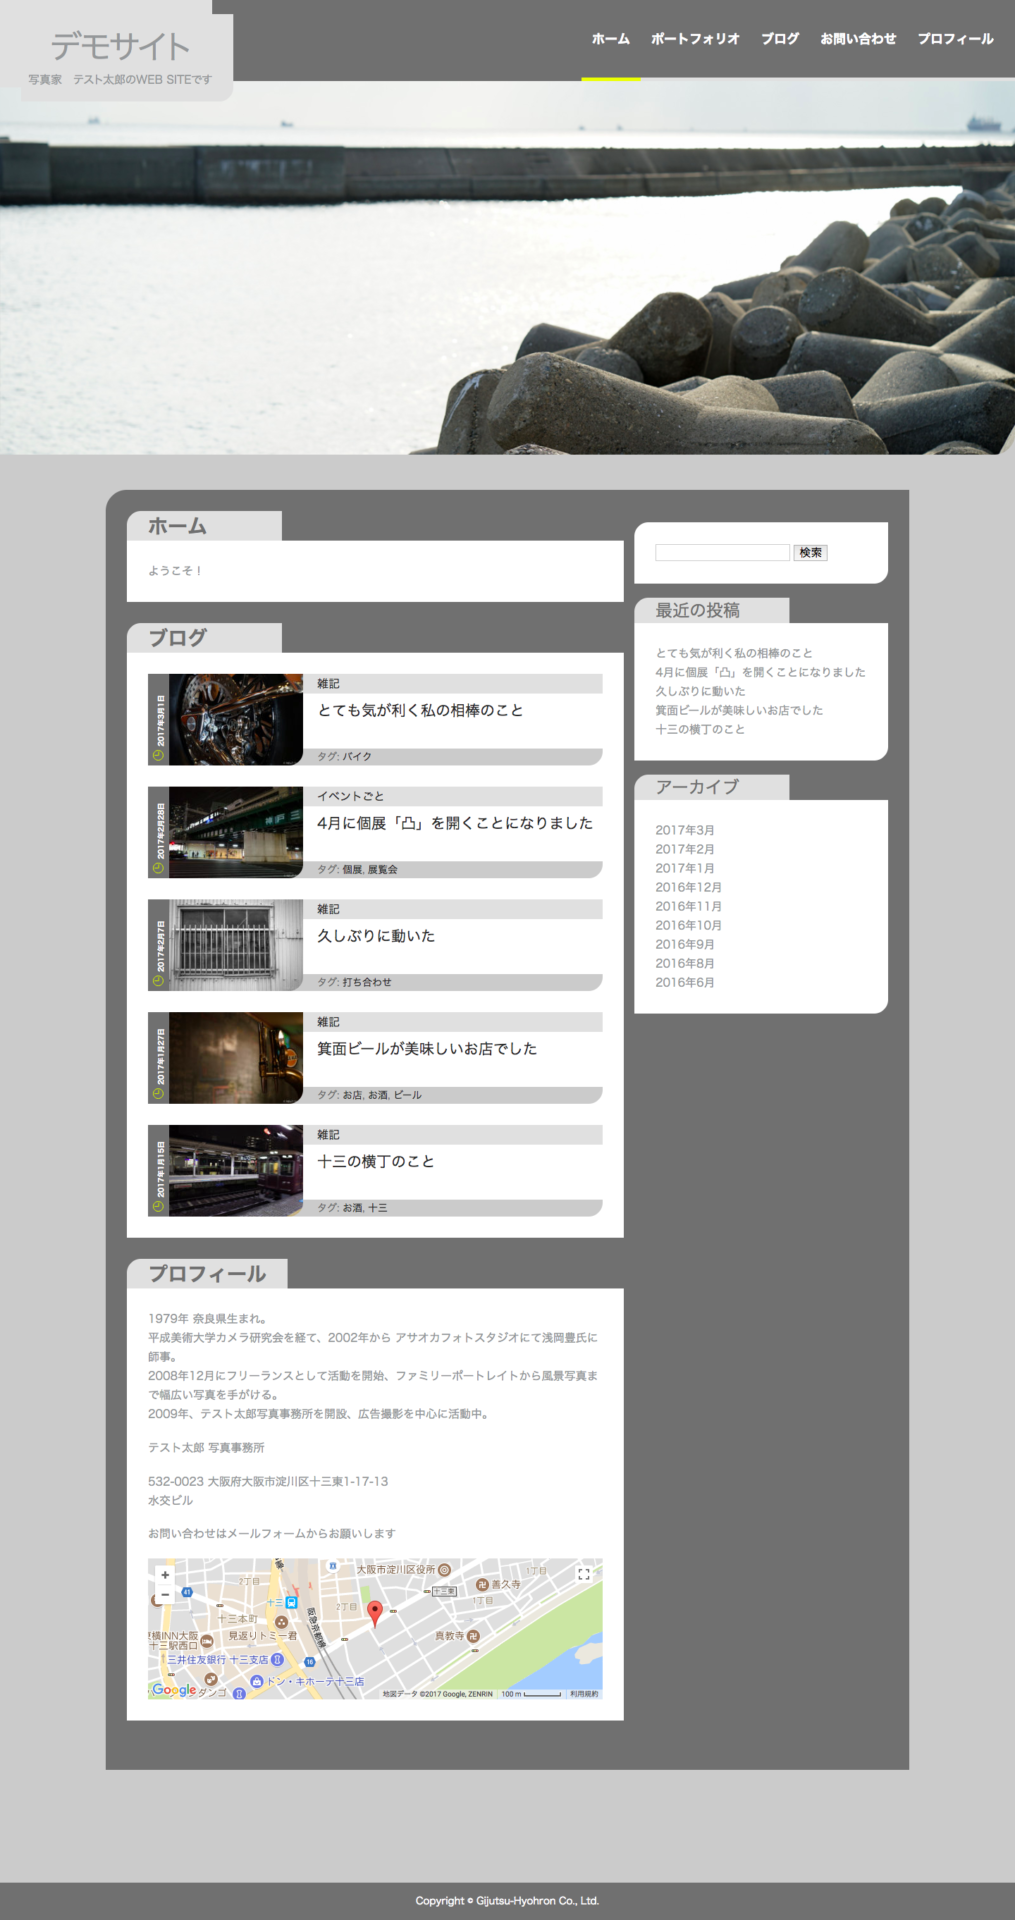This screenshot has height=1920, width=1015.
Task: Click the デモサイト site title
Action: pyautogui.click(x=120, y=46)
